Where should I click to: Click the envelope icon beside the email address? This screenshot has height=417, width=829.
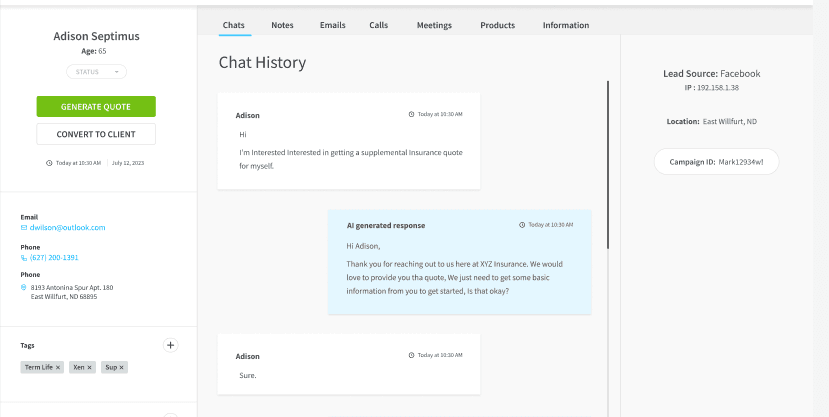tap(24, 228)
